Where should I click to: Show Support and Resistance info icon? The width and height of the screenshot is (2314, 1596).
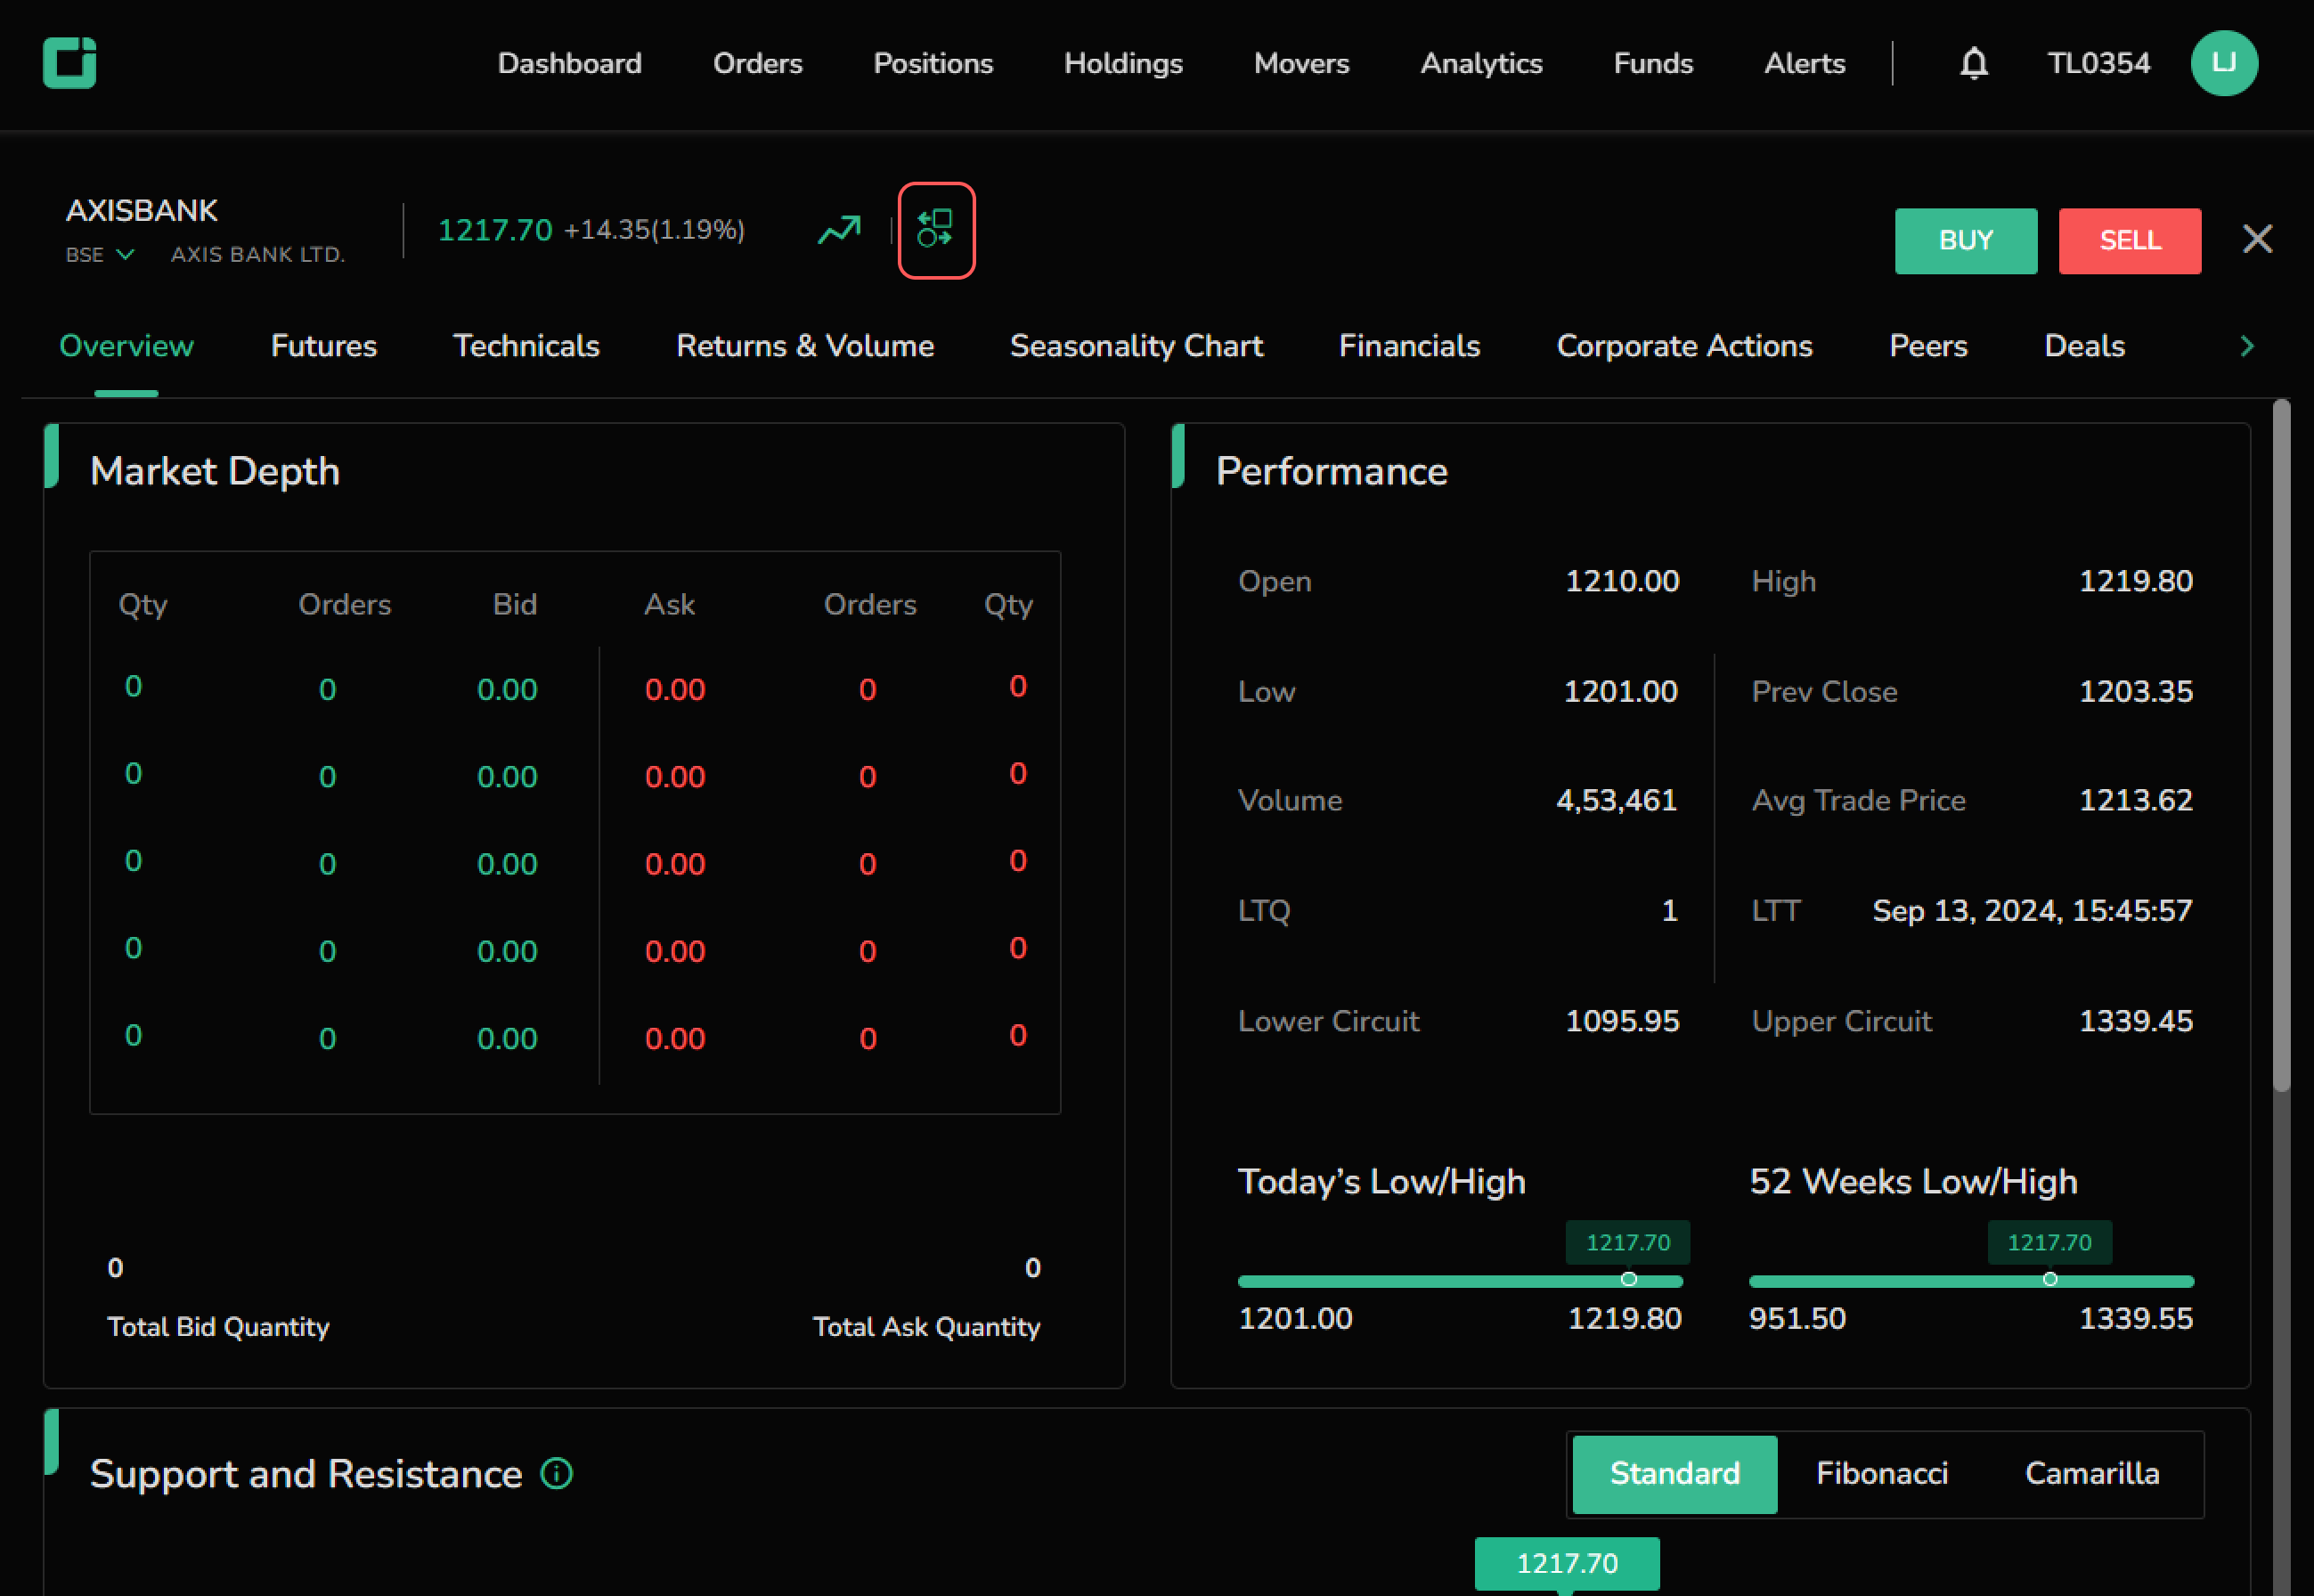[x=556, y=1473]
